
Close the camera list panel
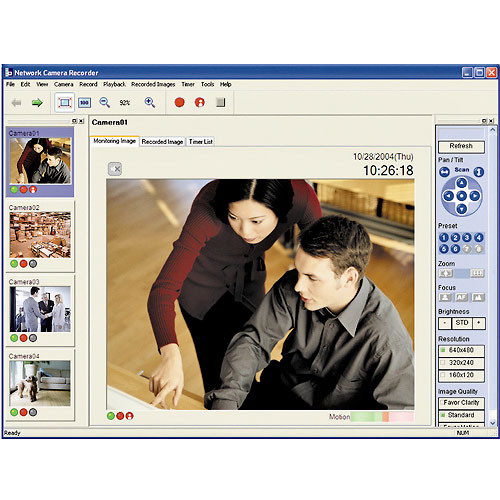(x=81, y=121)
